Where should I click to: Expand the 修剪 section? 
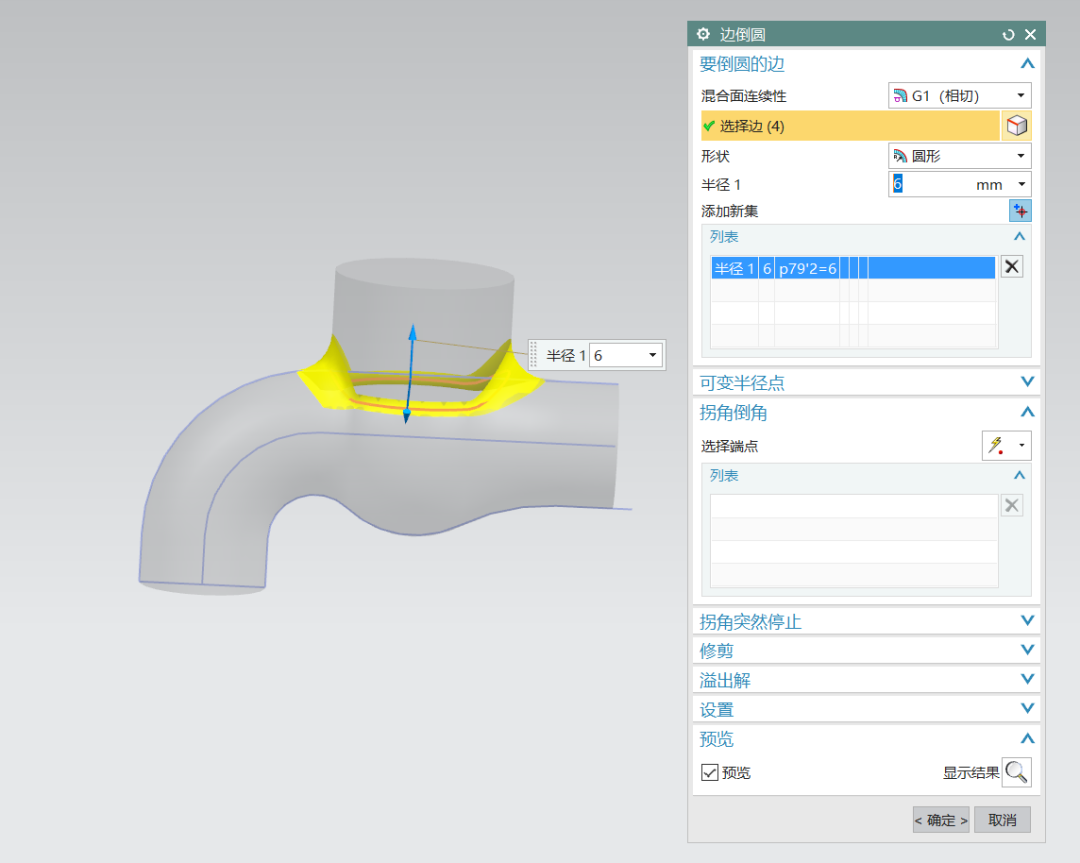pyautogui.click(x=1027, y=649)
